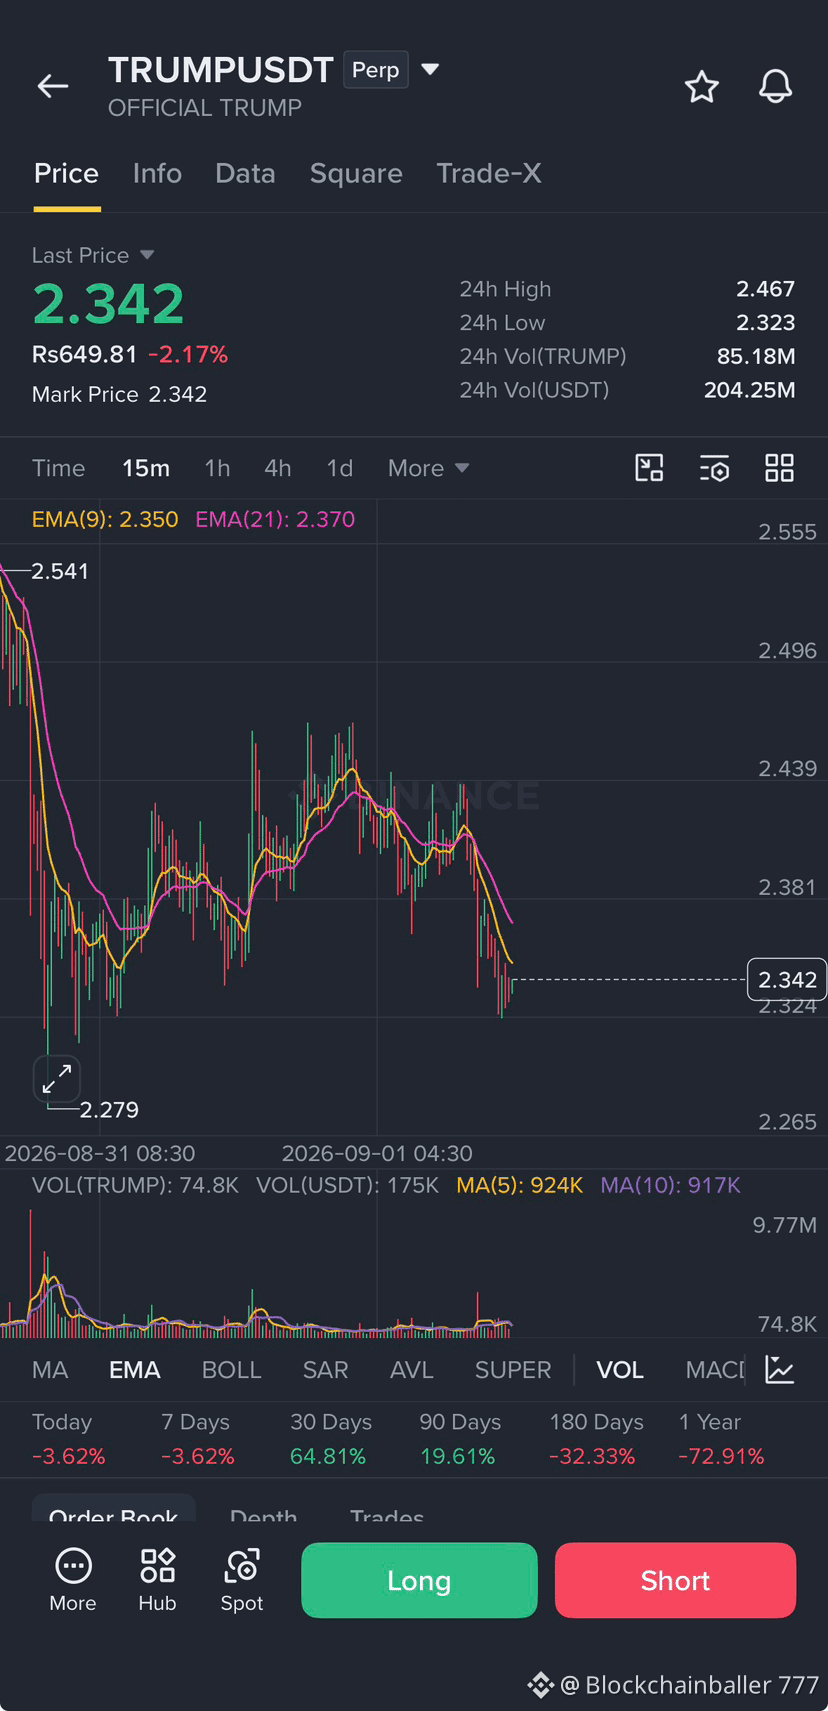The width and height of the screenshot is (828, 1711).
Task: Switch to Spot trading icon
Action: [x=242, y=1580]
